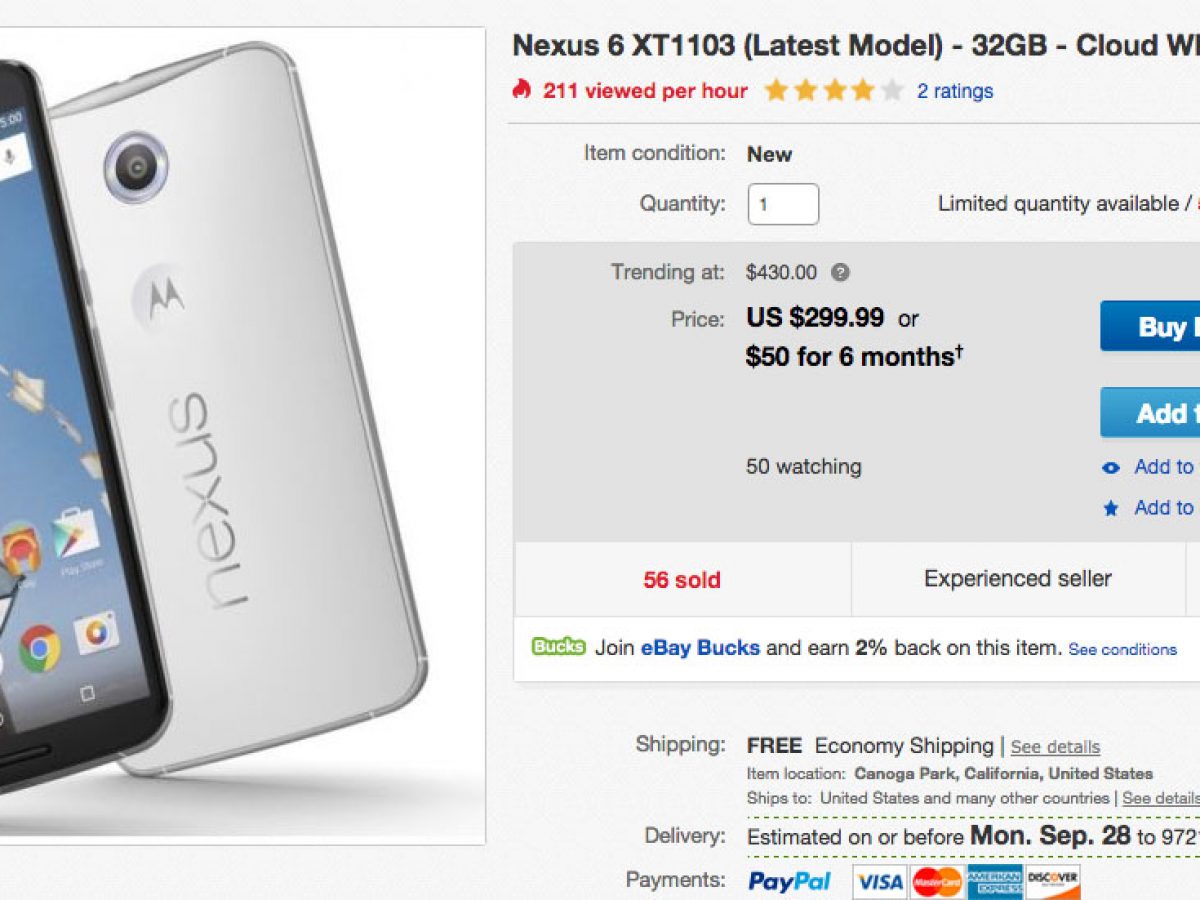Open shipping See details link
Screen dimensions: 1200x900
(1055, 747)
